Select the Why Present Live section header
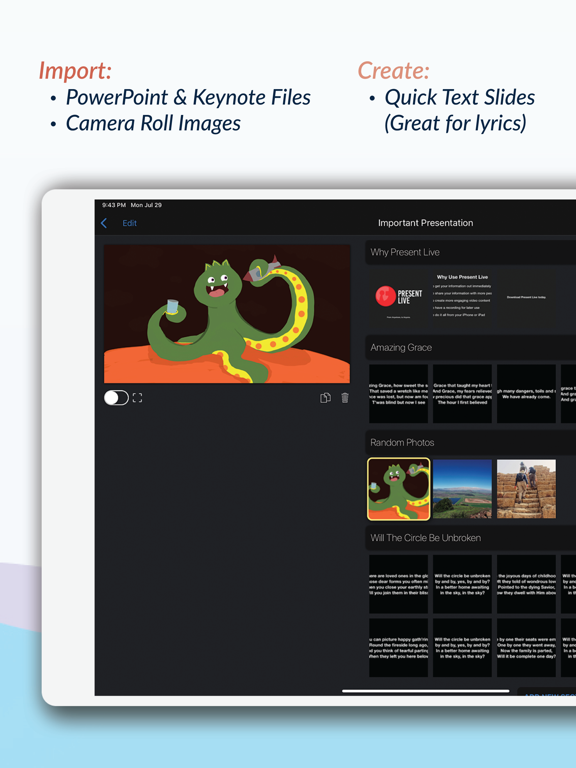Viewport: 576px width, 768px height. (471, 252)
